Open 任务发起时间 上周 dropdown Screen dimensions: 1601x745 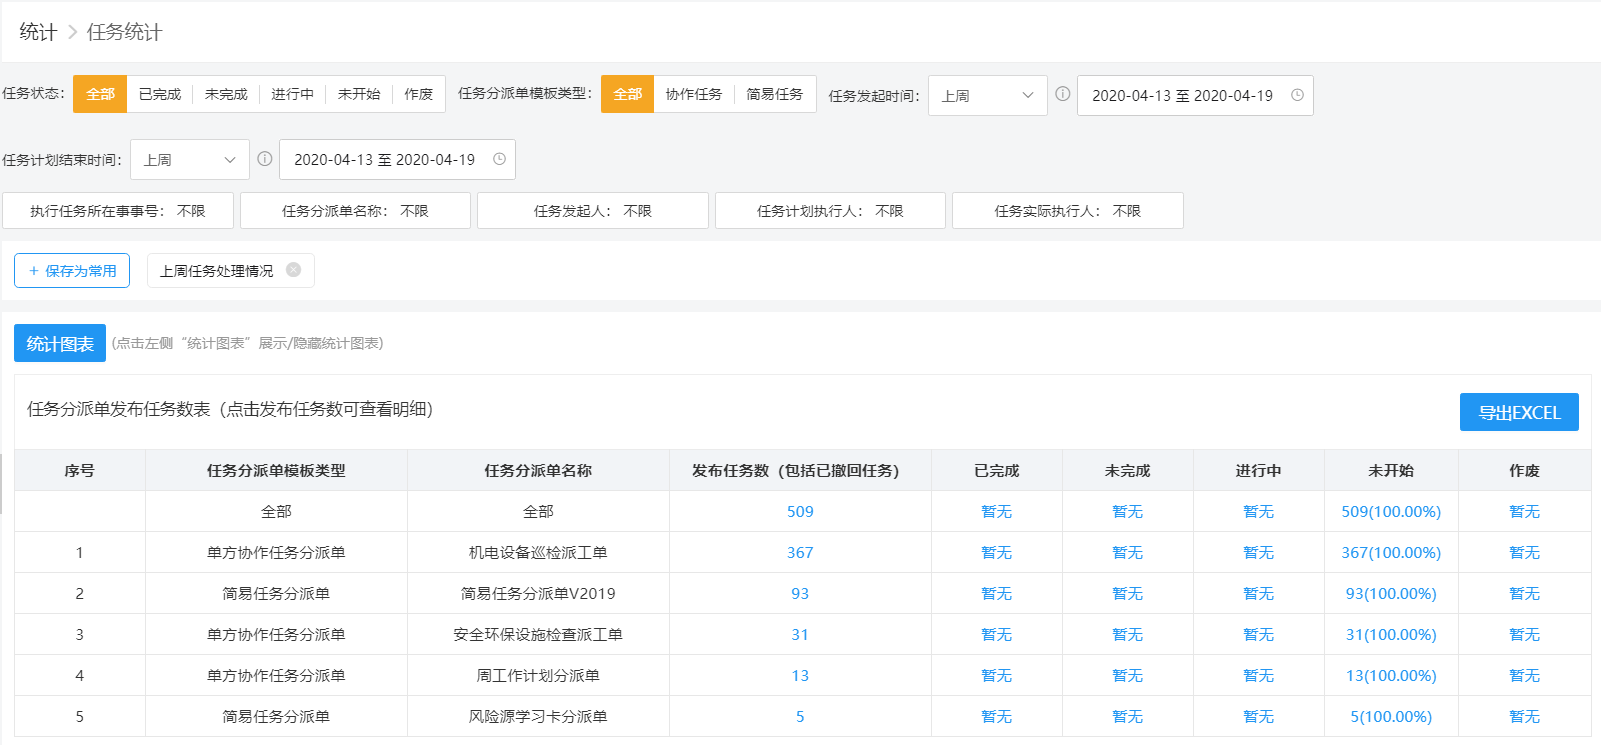[x=987, y=95]
